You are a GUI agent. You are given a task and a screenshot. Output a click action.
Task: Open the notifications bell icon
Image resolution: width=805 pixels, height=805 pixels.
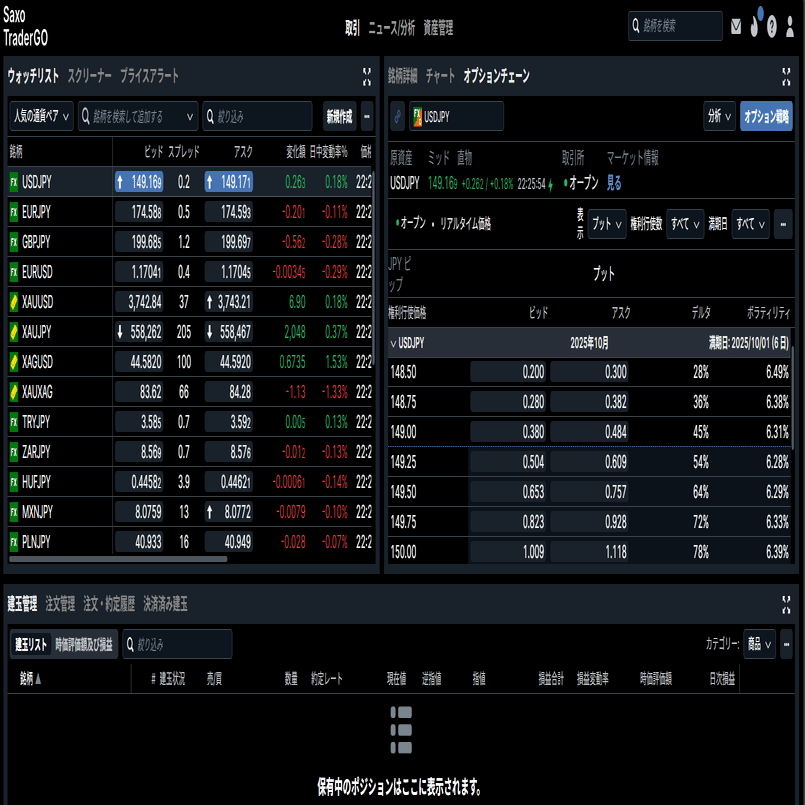(755, 25)
